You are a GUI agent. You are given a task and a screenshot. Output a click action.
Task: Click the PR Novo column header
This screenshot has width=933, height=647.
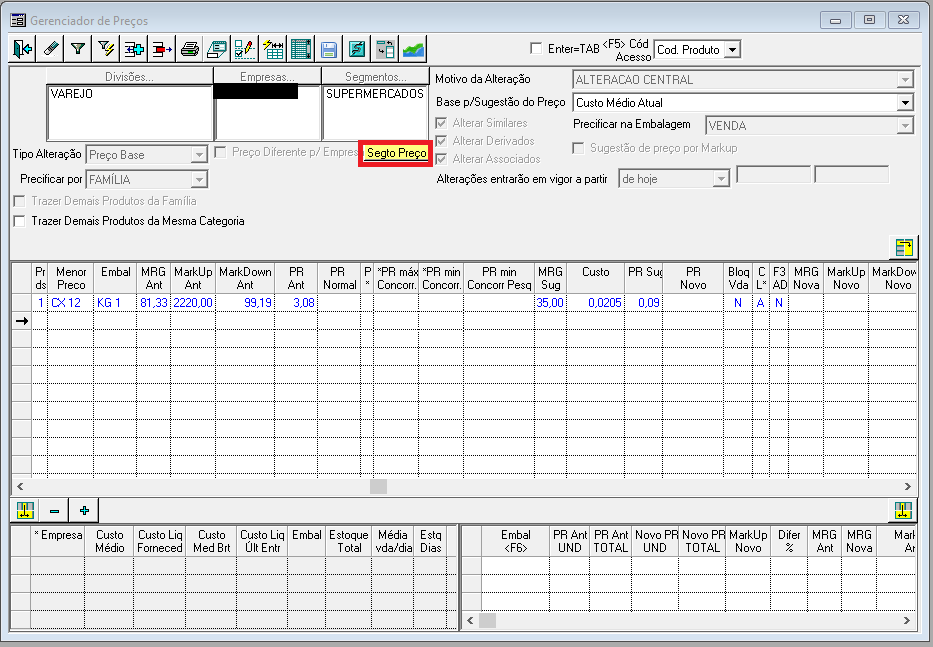pyautogui.click(x=693, y=278)
